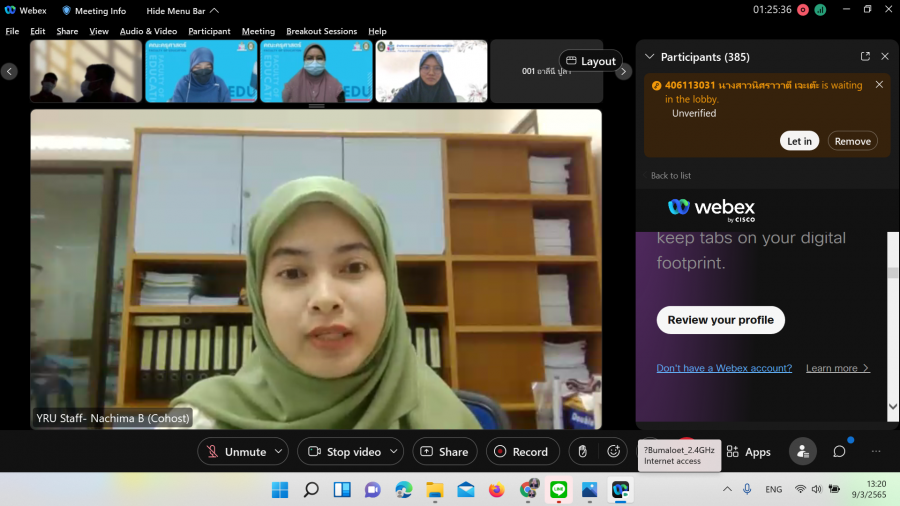The width and height of the screenshot is (900, 506).
Task: Expand audio options arrow beside Unmute
Action: pos(278,452)
